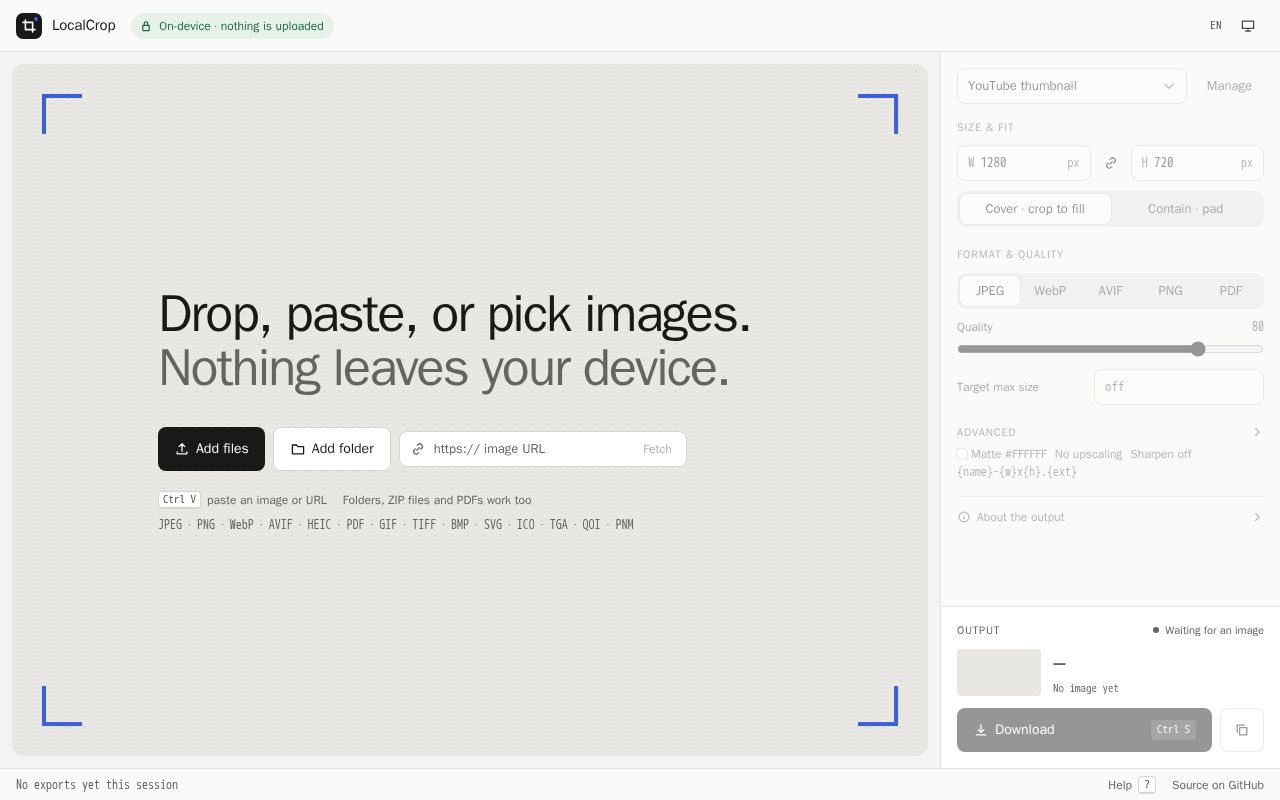Choose the PNG format tab
The width and height of the screenshot is (1280, 800).
point(1170,291)
